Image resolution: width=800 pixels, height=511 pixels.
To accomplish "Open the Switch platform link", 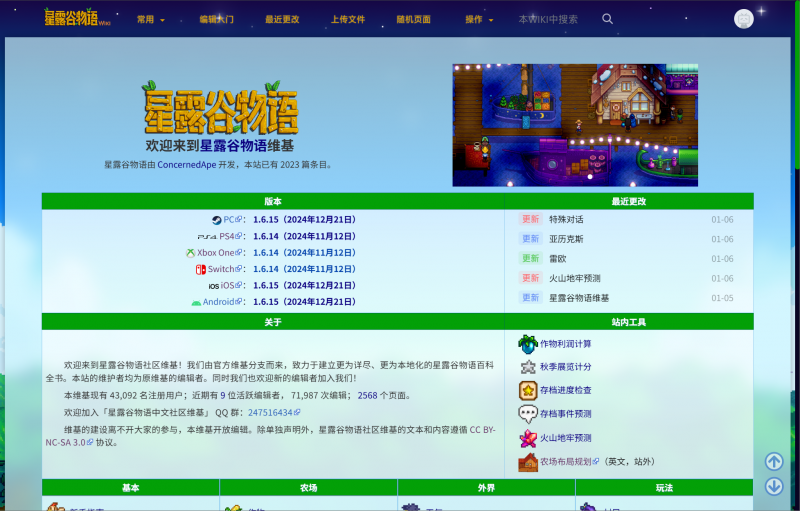I will pyautogui.click(x=224, y=269).
